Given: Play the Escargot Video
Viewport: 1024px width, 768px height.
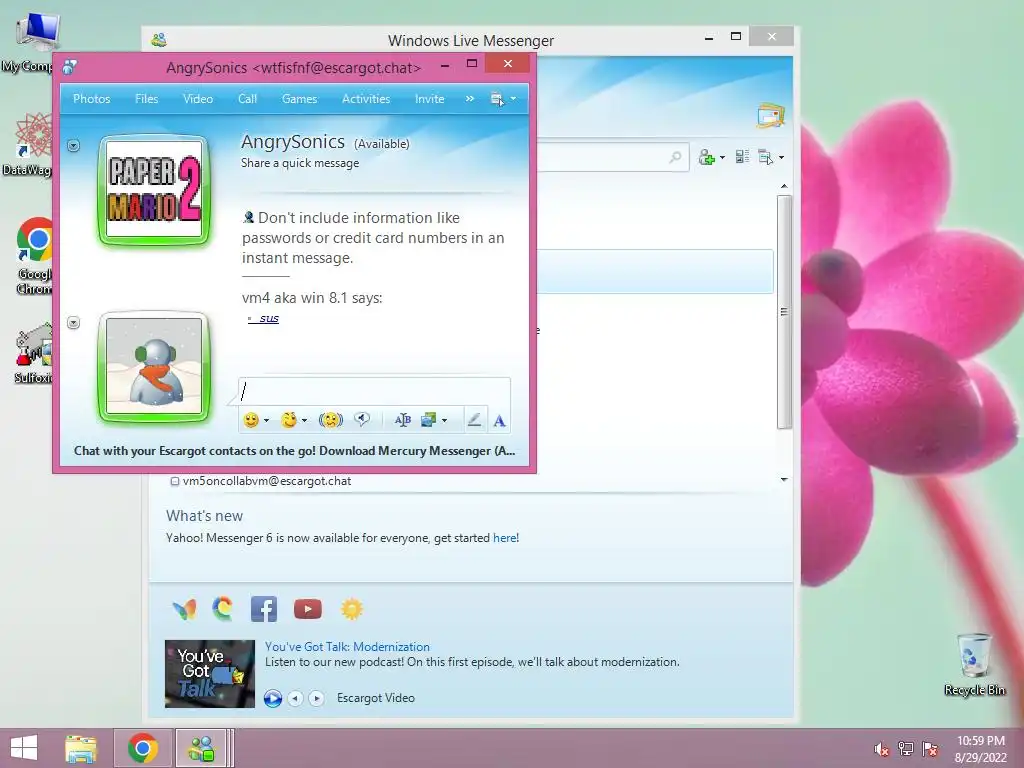Looking at the screenshot, I should pyautogui.click(x=273, y=698).
